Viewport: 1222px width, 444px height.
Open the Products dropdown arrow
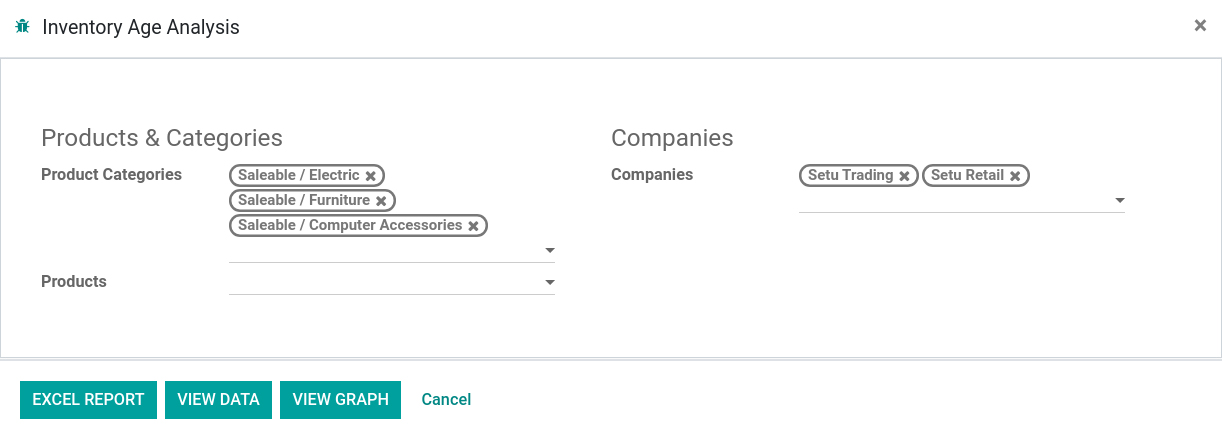(549, 283)
